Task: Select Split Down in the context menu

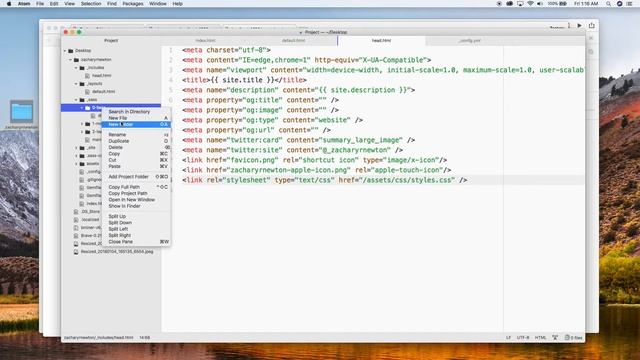Action: click(x=136, y=223)
